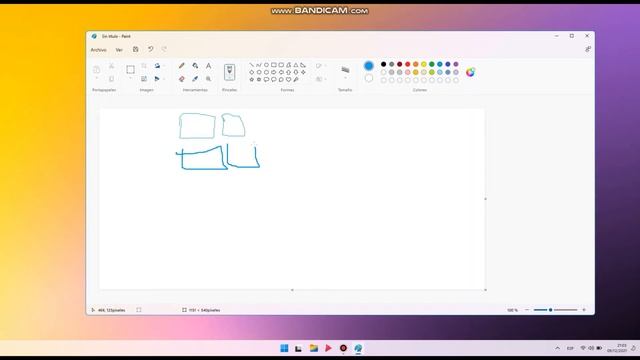Expand the Paste options dropdown arrow
Viewport: 640px width, 360px height.
click(97, 79)
